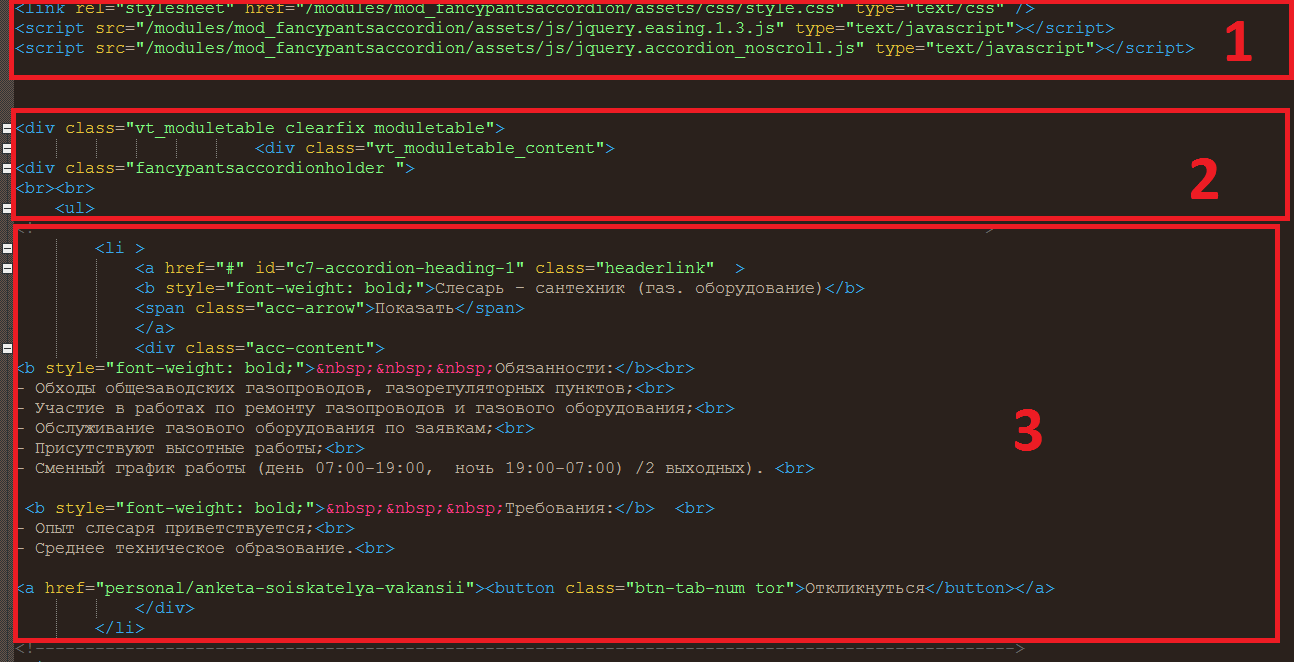Click the heading text "Обязанности:"

point(555,368)
